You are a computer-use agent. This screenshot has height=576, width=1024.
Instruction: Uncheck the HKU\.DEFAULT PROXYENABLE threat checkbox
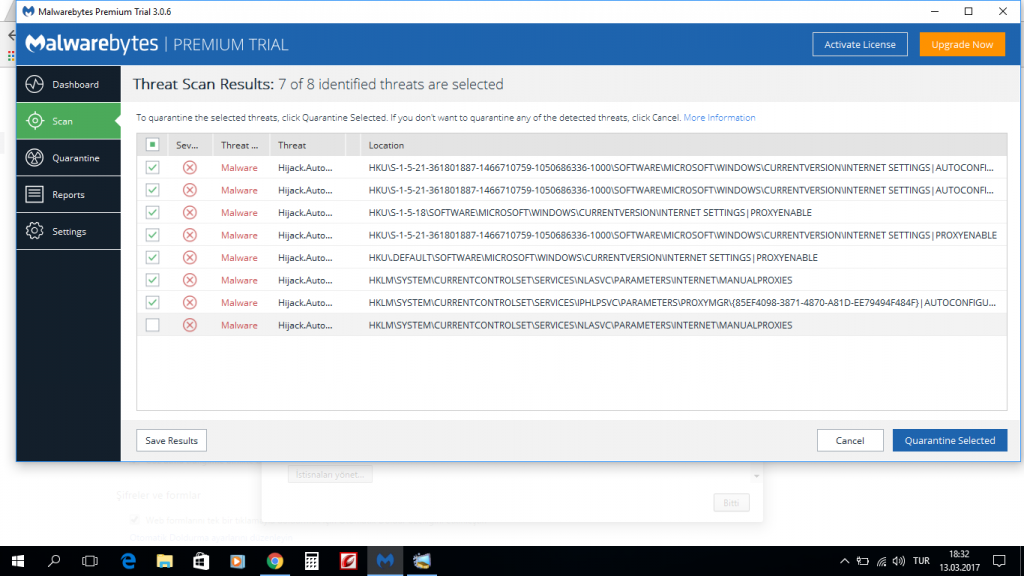click(x=152, y=257)
